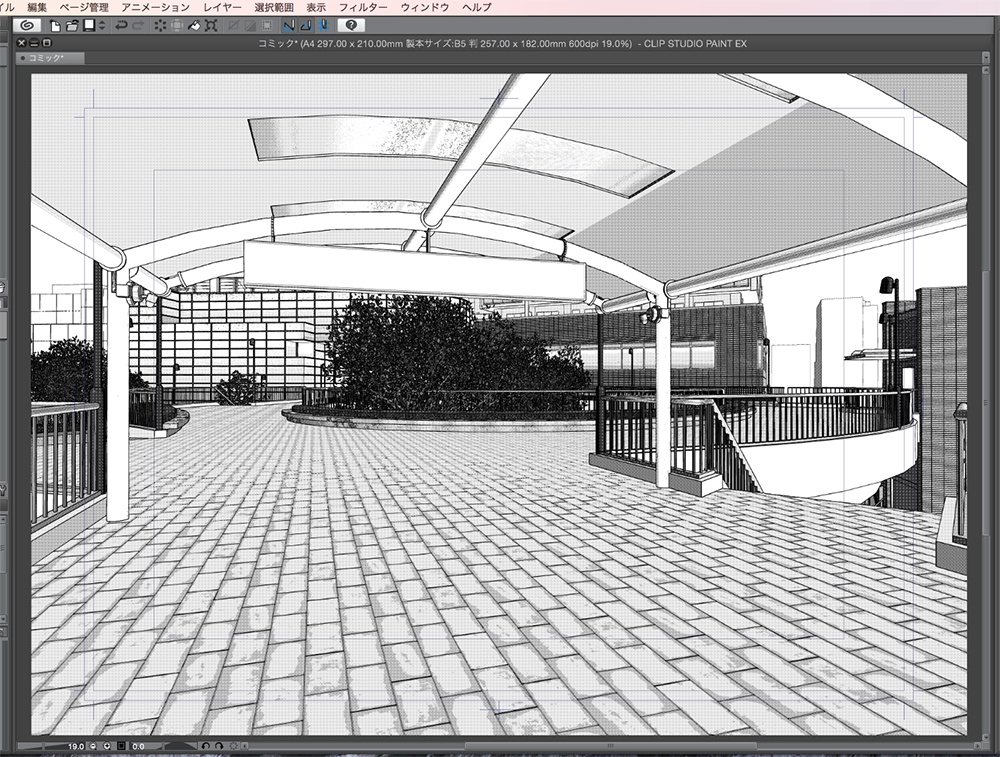Toggle snap to ruler
This screenshot has height=757, width=1000.
[289, 26]
